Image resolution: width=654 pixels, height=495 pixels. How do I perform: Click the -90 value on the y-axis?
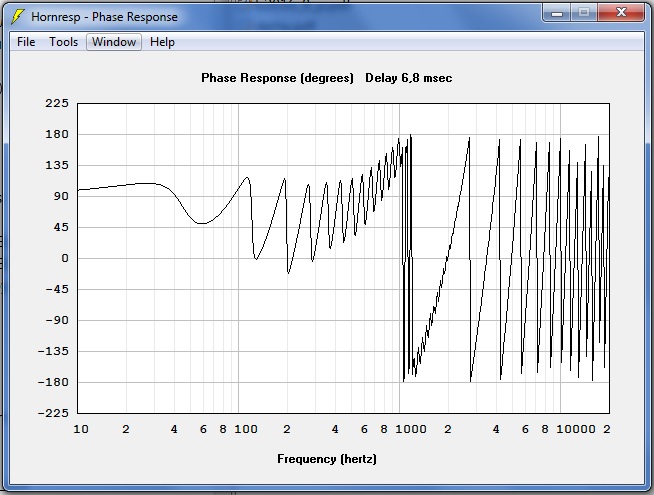57,320
